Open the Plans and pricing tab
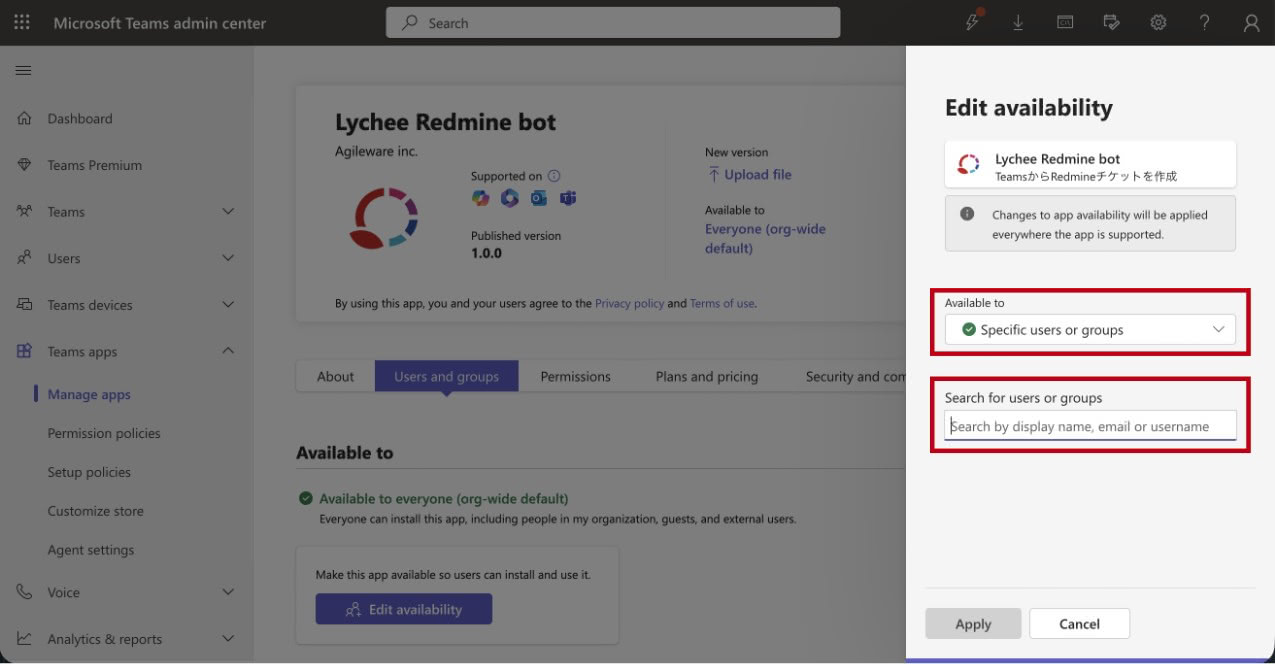This screenshot has width=1275, height=664. [x=707, y=376]
